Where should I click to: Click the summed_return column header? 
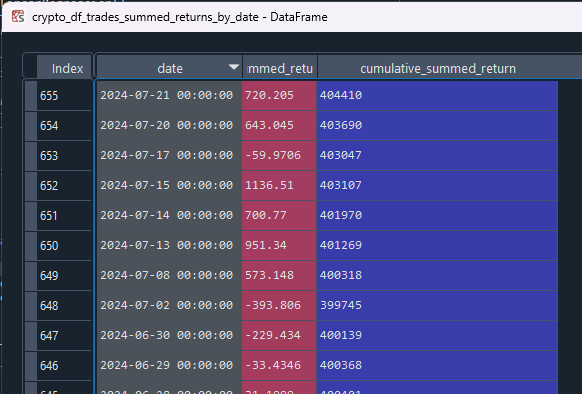click(x=280, y=68)
